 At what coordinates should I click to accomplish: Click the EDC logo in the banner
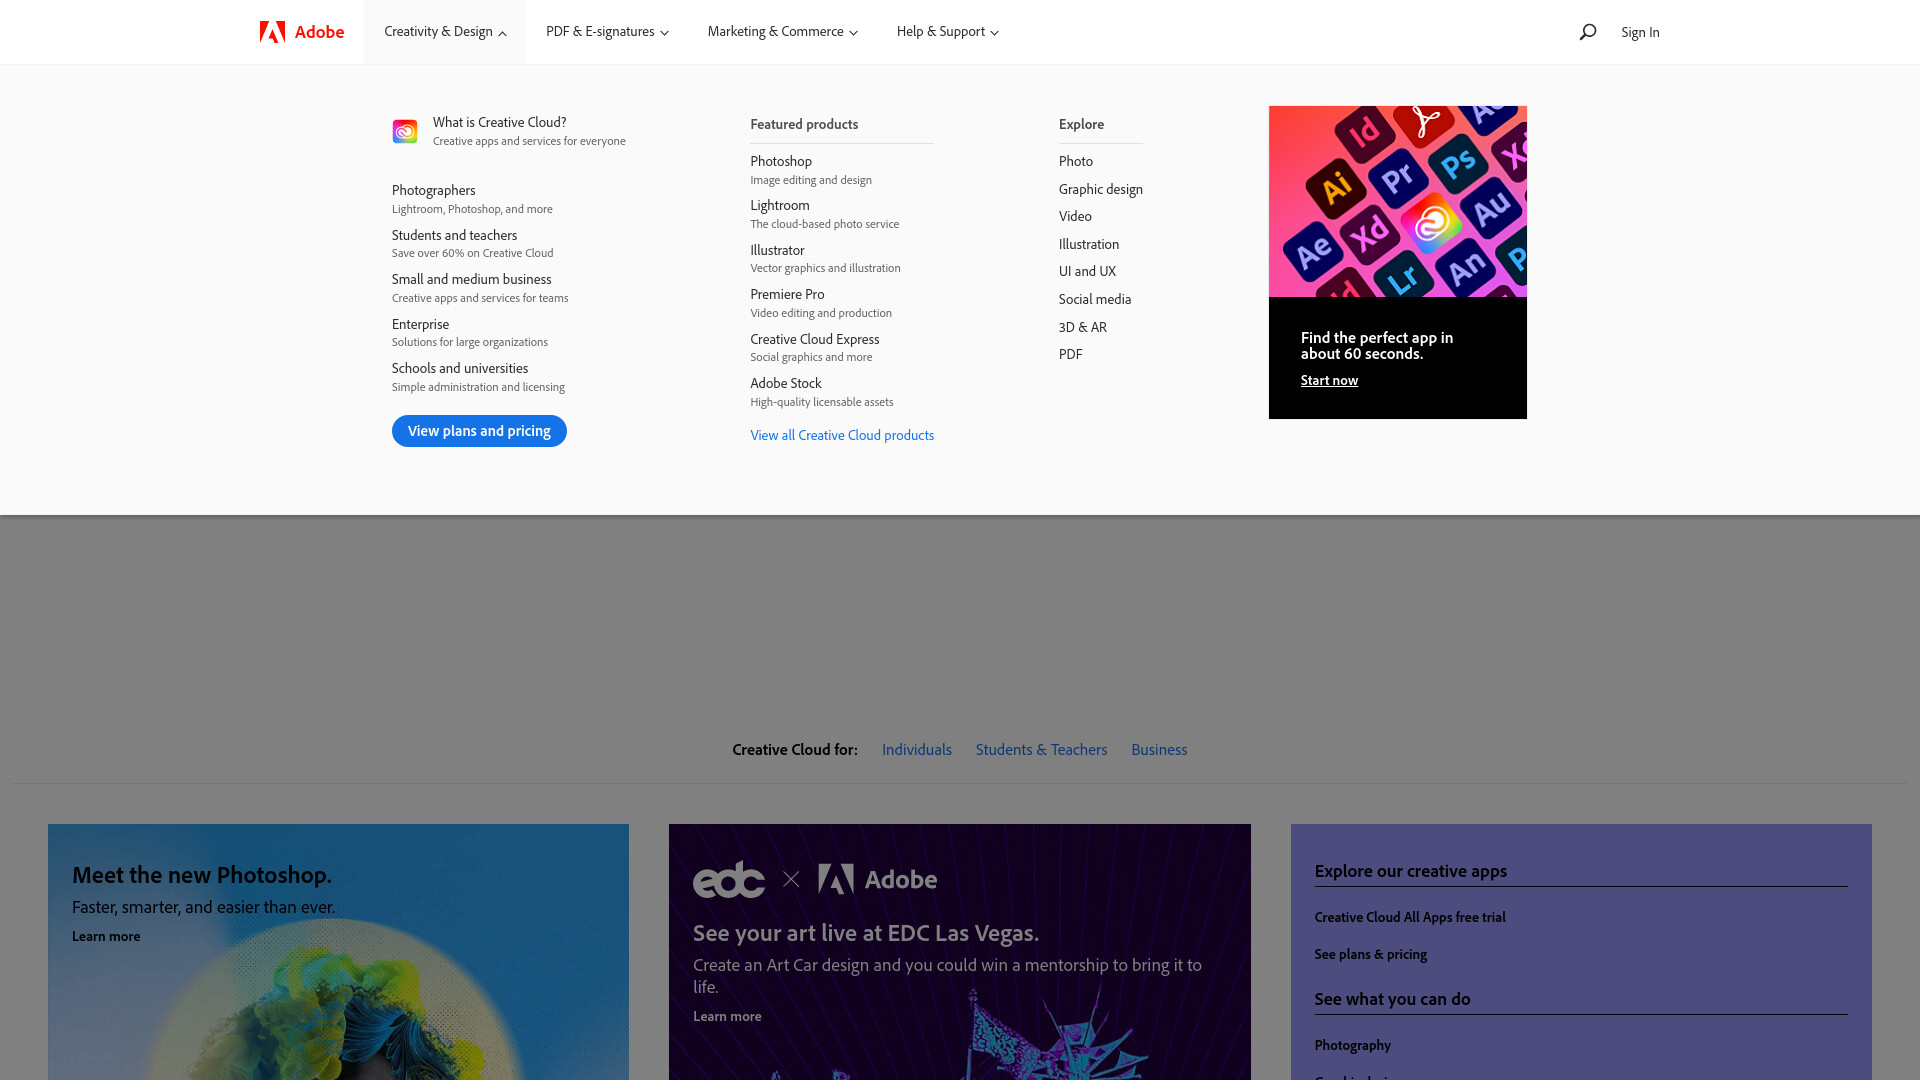coord(729,879)
